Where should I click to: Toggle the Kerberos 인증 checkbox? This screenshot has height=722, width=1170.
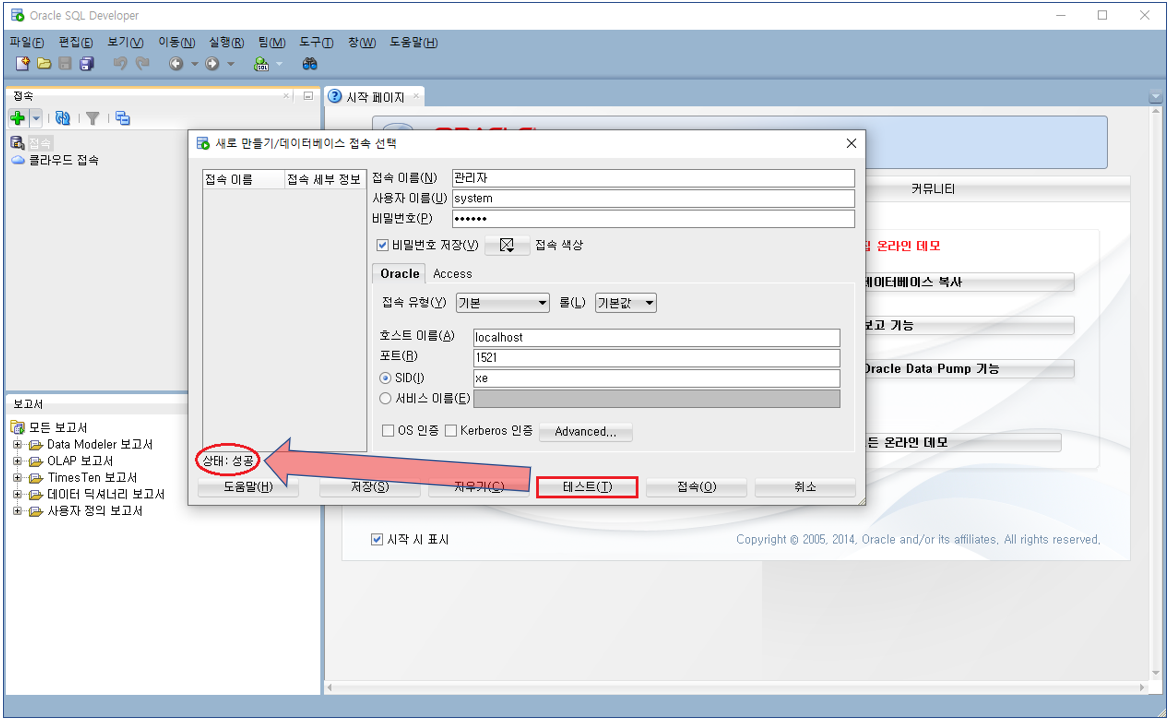click(451, 430)
